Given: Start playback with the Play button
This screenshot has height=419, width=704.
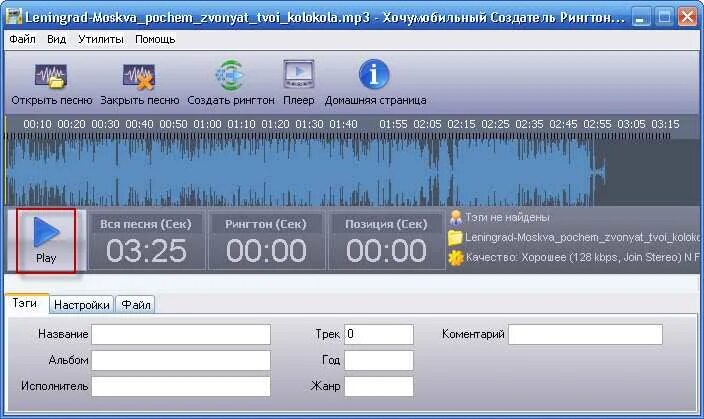Looking at the screenshot, I should pyautogui.click(x=46, y=240).
